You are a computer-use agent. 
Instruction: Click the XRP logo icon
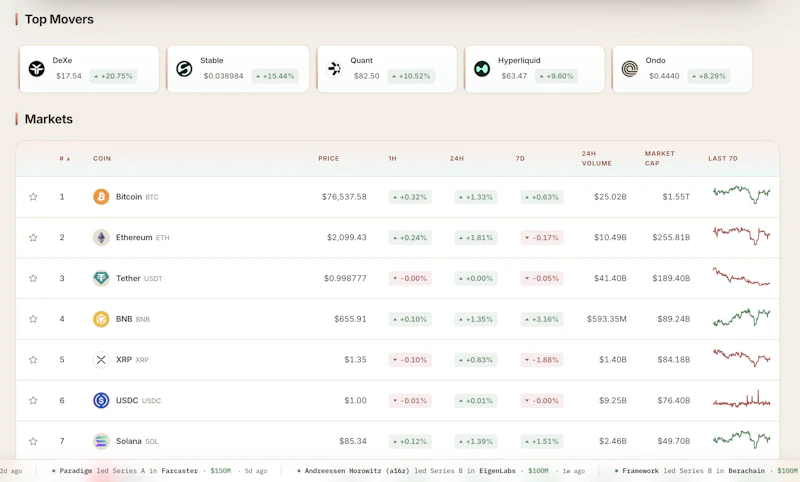pyautogui.click(x=101, y=360)
